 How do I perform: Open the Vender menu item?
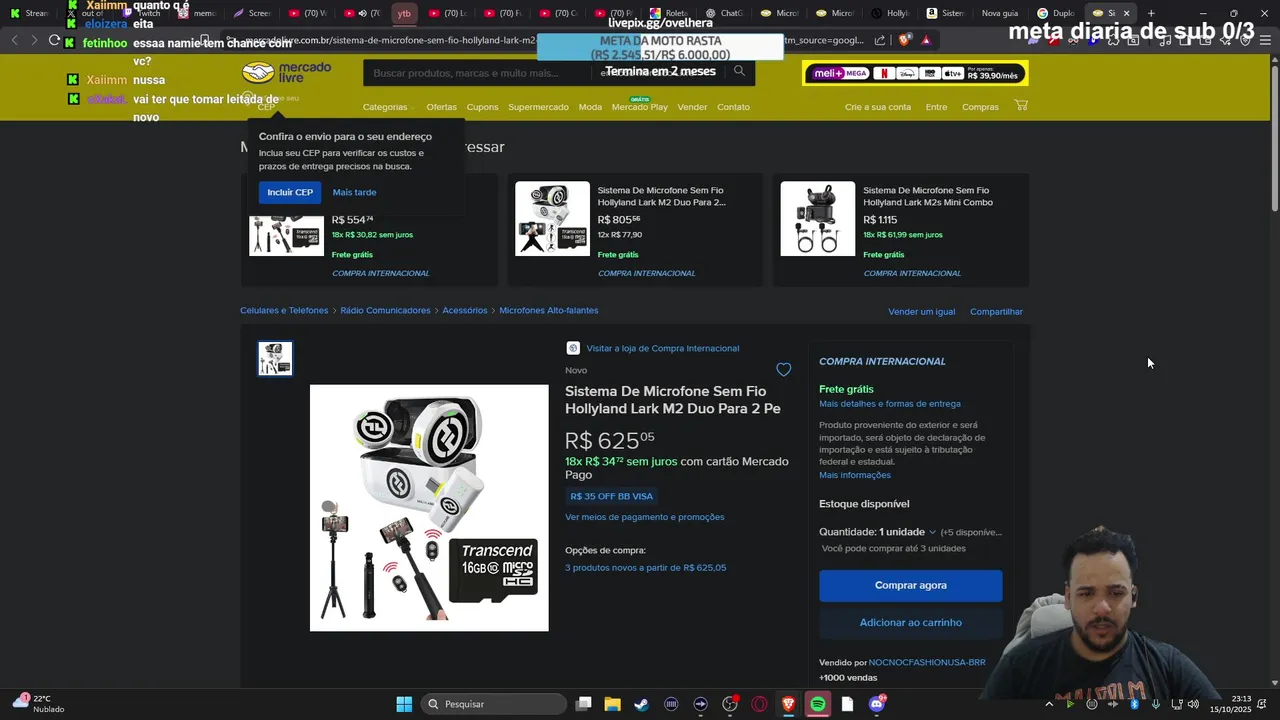[x=692, y=107]
